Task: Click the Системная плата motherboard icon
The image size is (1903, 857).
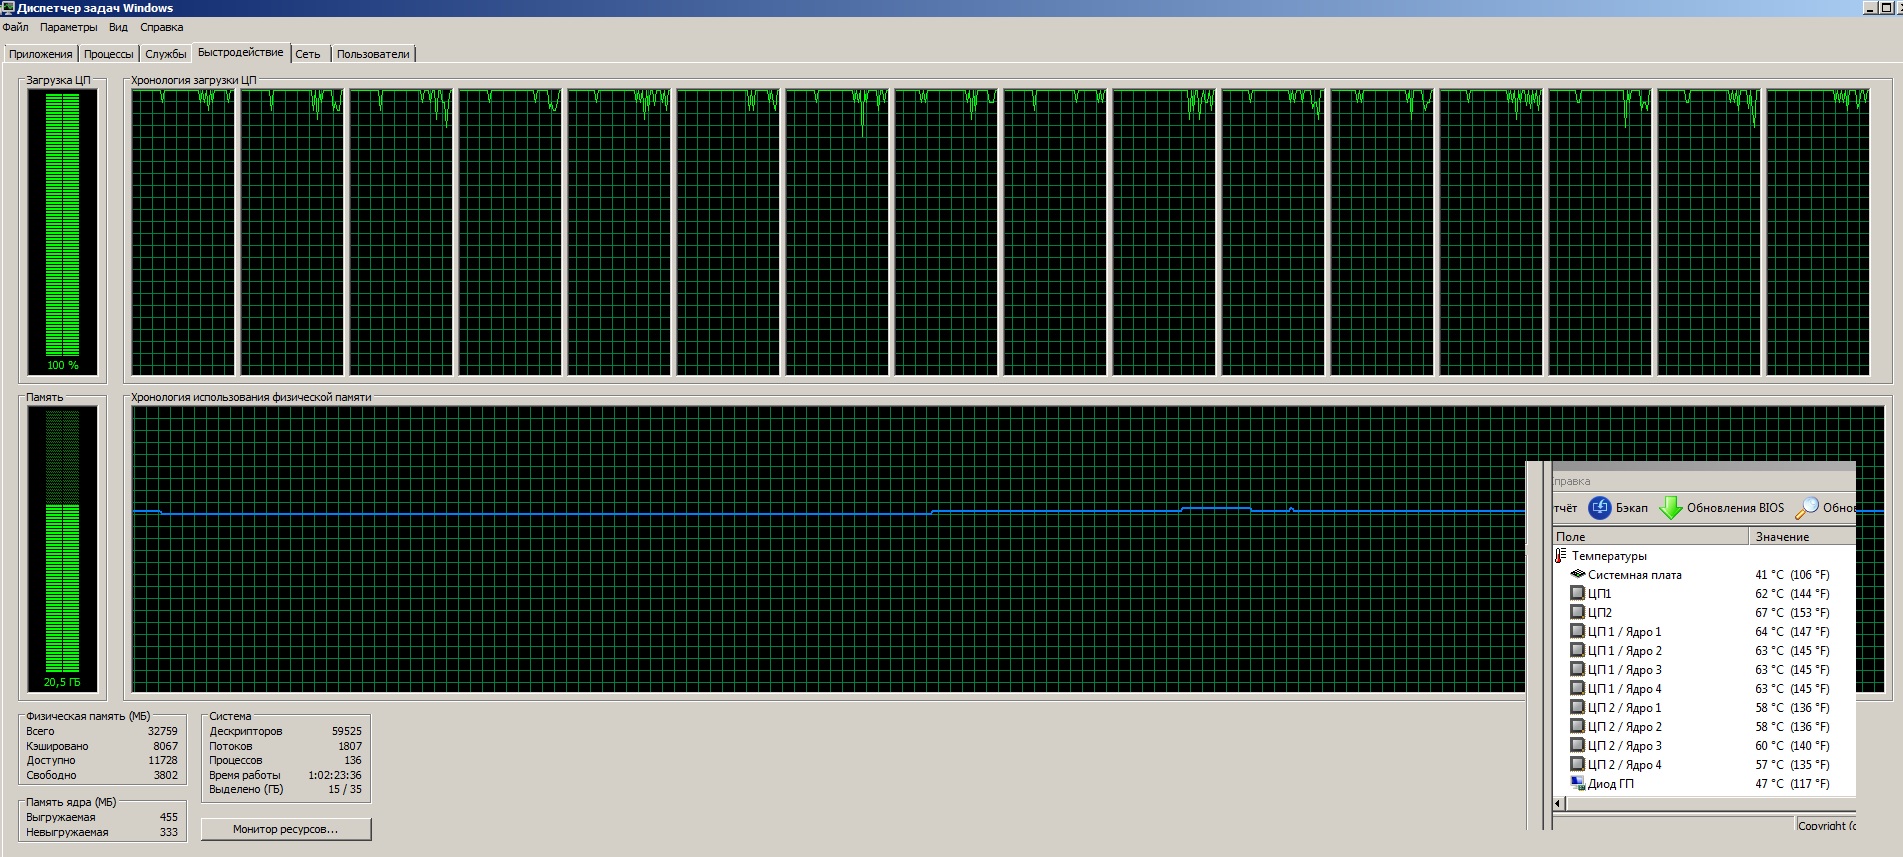Action: click(1578, 575)
